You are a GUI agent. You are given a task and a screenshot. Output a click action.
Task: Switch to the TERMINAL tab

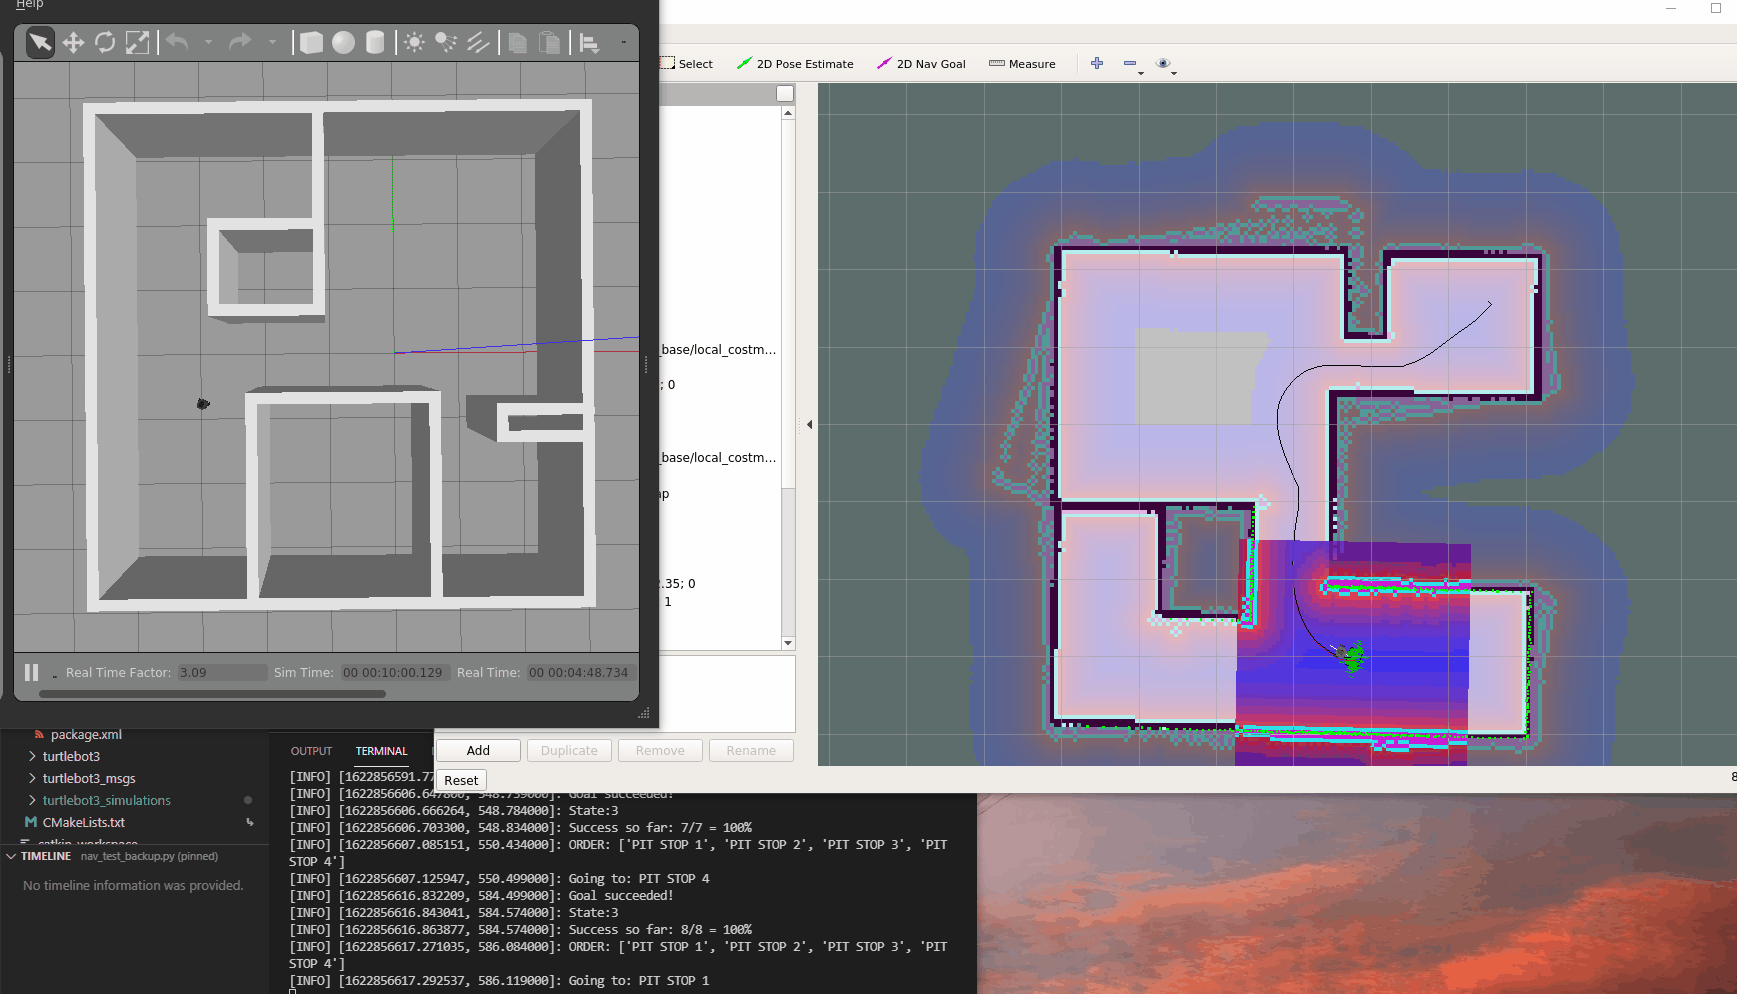click(x=381, y=751)
